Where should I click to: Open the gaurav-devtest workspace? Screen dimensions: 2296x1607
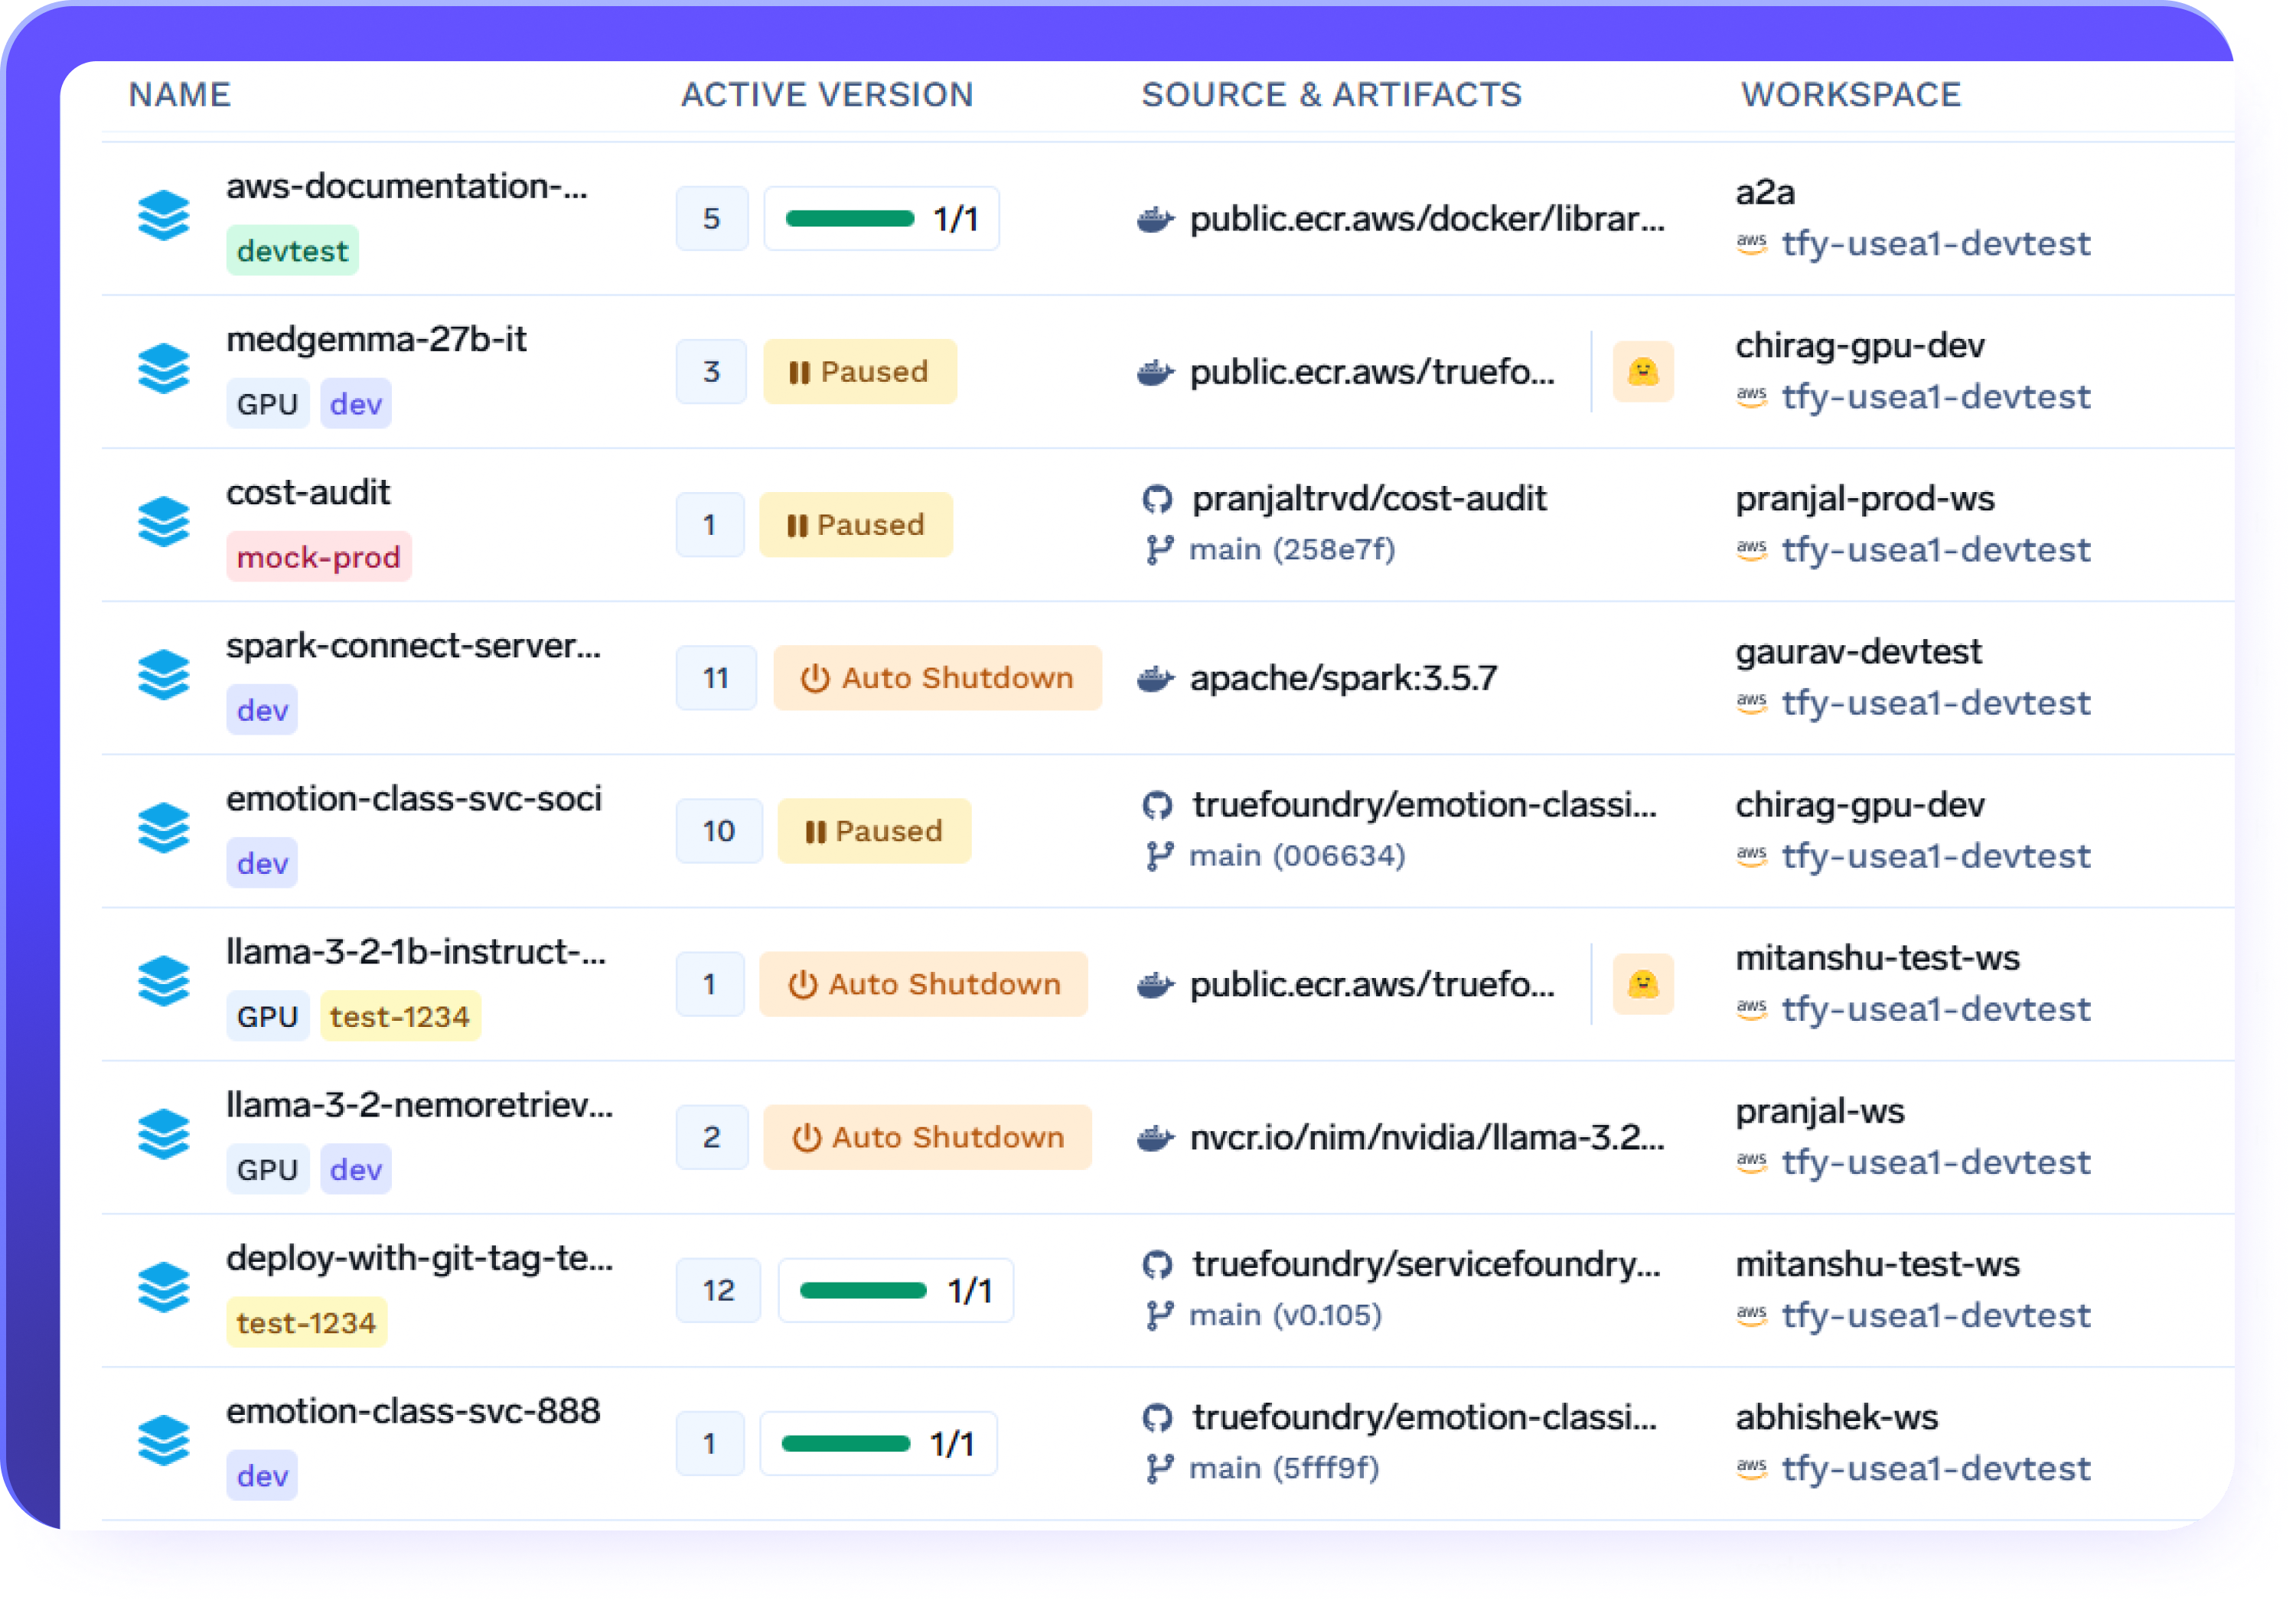pos(1858,651)
